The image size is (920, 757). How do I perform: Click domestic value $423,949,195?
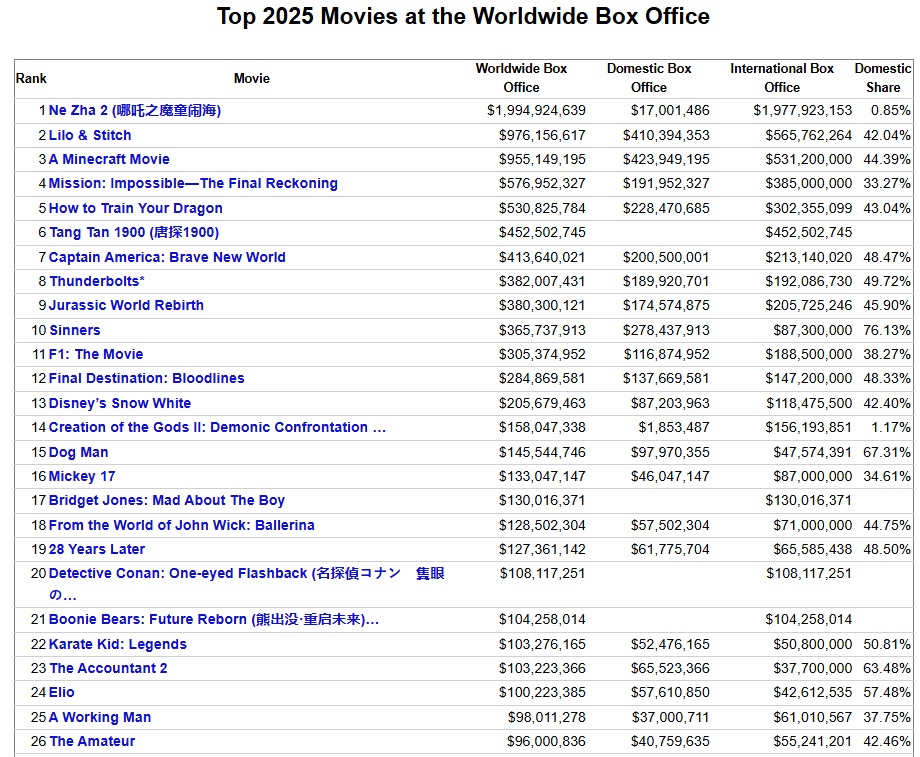(x=666, y=159)
